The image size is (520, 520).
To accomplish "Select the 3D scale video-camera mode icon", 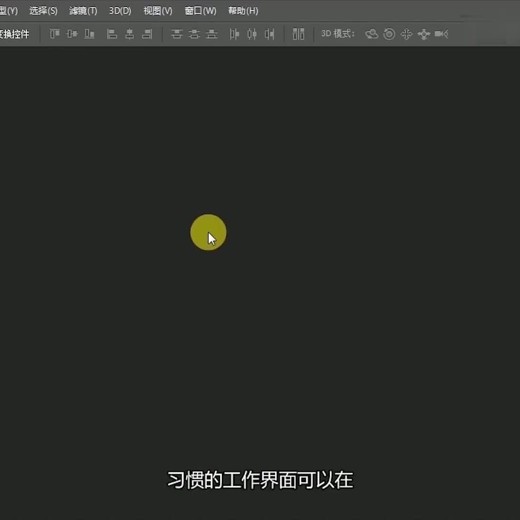I will [x=441, y=34].
